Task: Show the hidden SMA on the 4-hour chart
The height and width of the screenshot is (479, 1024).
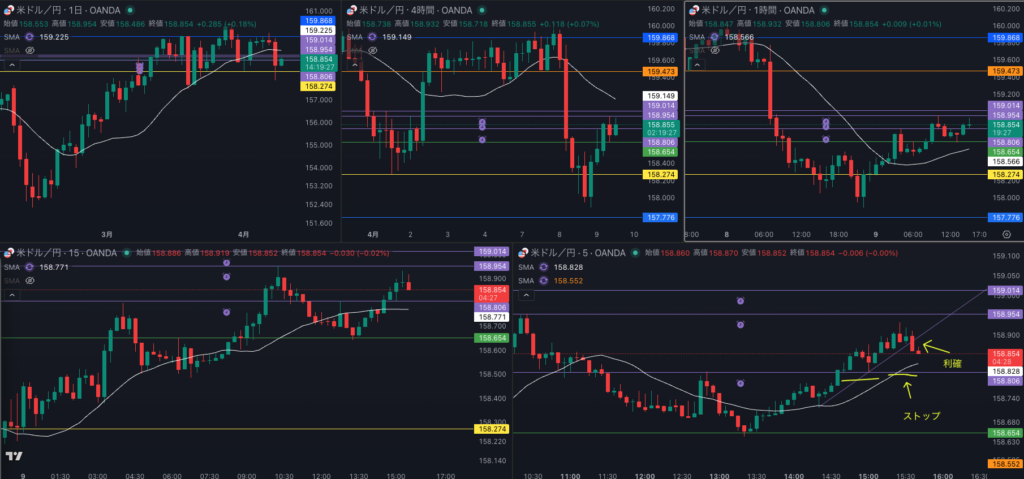Action: 372,50
